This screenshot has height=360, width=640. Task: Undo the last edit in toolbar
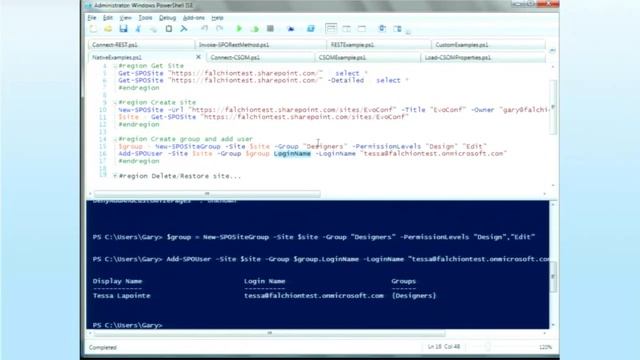(x=204, y=29)
